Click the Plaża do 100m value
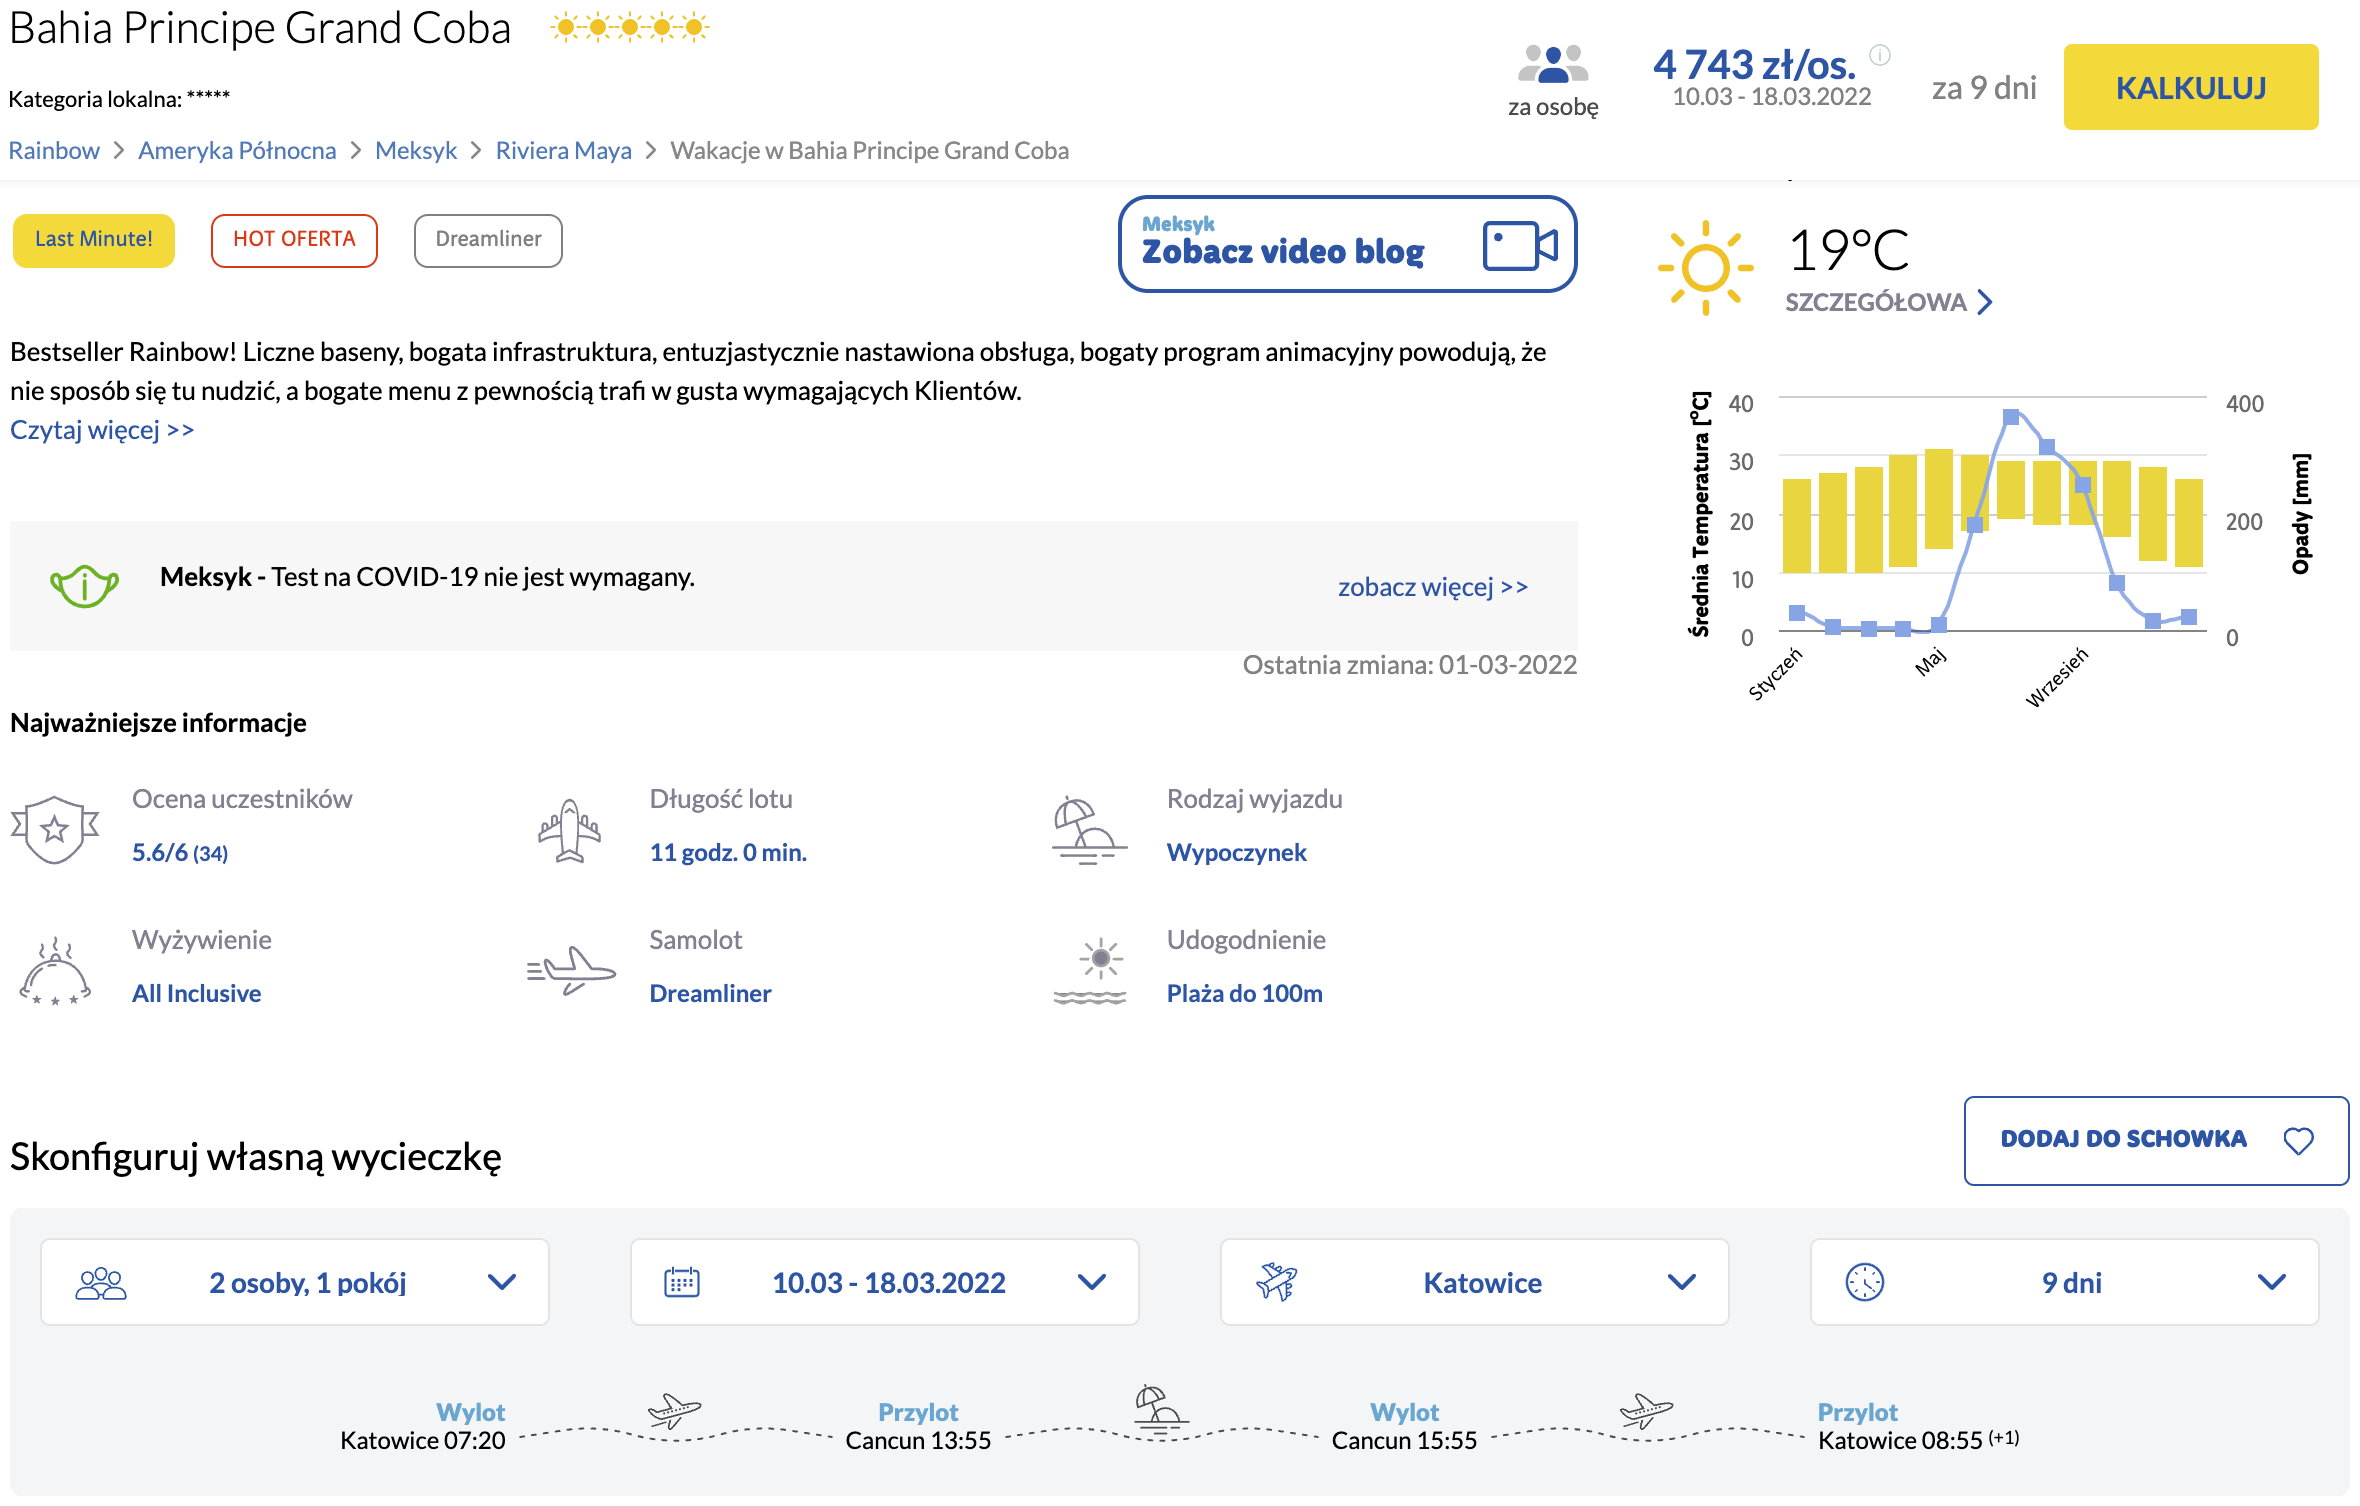Viewport: 2360px width, 1506px height. 1245,994
